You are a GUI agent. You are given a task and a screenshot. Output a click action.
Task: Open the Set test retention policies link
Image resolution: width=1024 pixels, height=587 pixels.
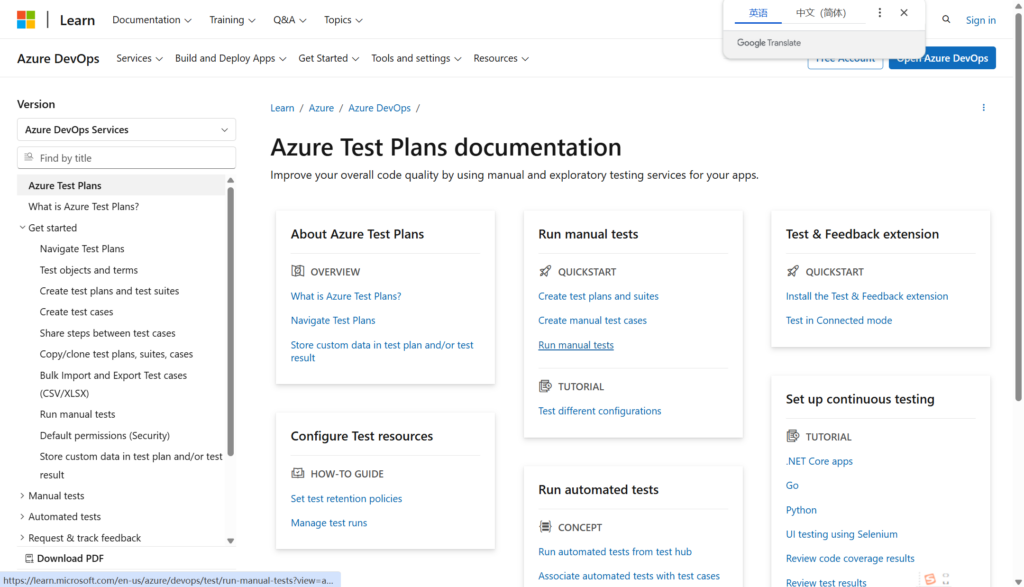pyautogui.click(x=346, y=499)
